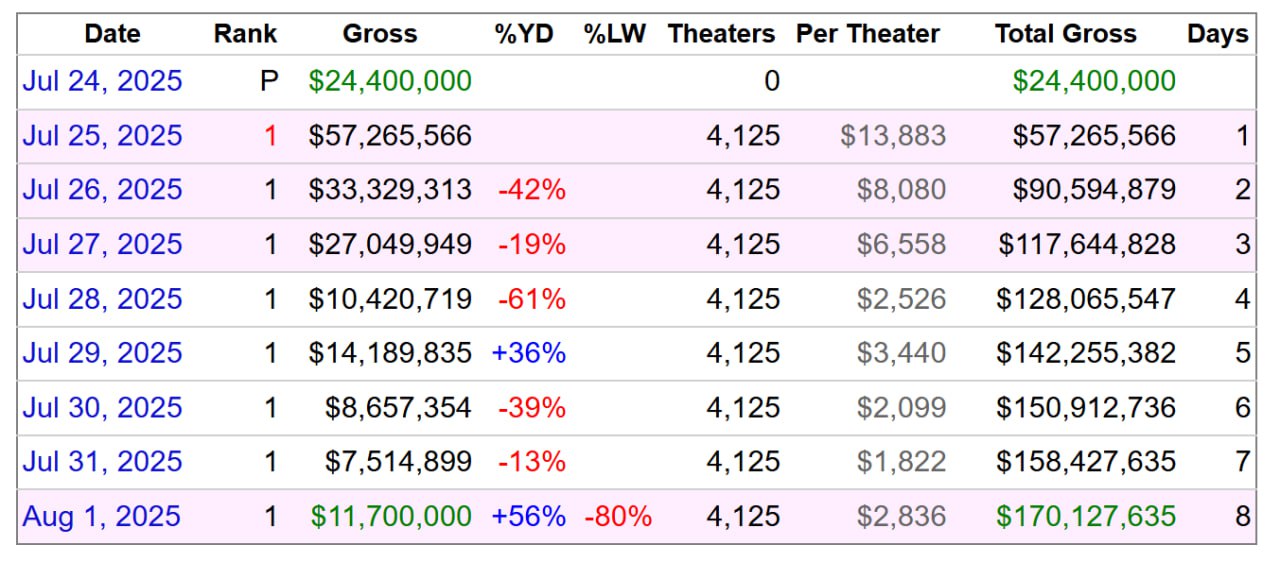Click the Days column header
This screenshot has height=562, width=1280.
(x=1217, y=34)
